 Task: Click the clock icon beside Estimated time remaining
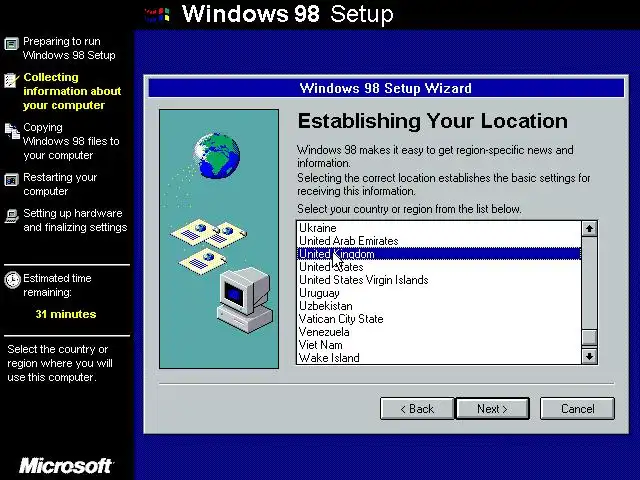(x=12, y=280)
